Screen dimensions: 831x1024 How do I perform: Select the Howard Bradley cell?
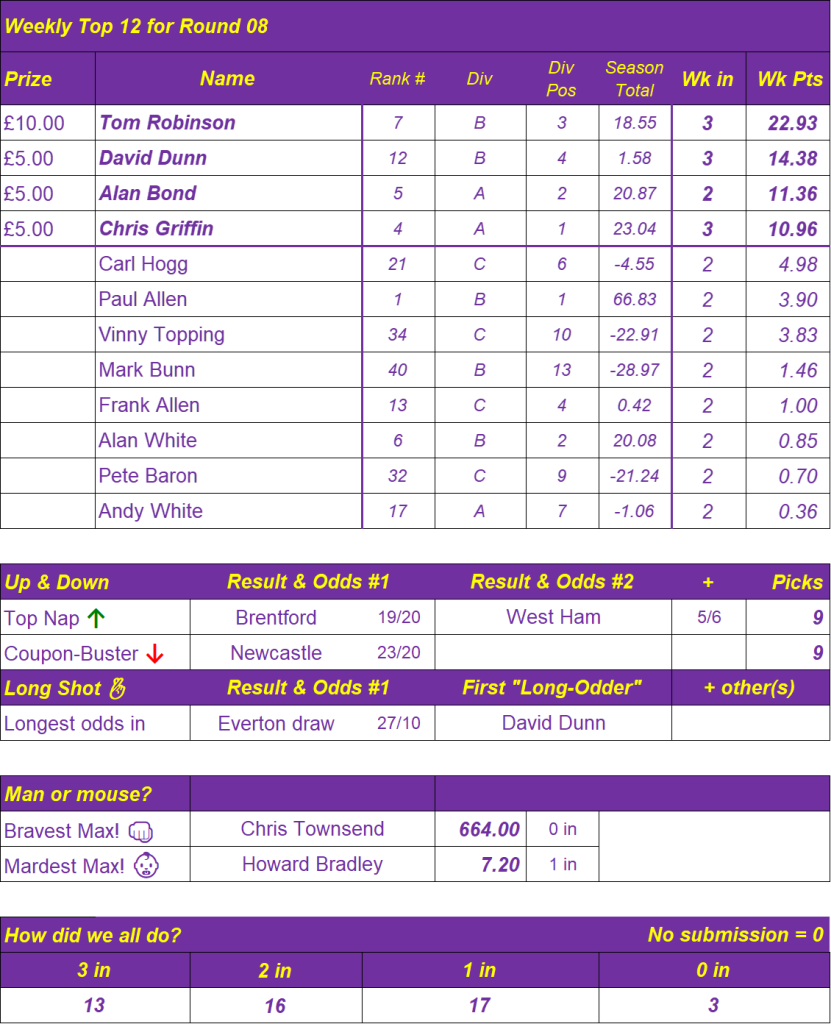(x=312, y=864)
